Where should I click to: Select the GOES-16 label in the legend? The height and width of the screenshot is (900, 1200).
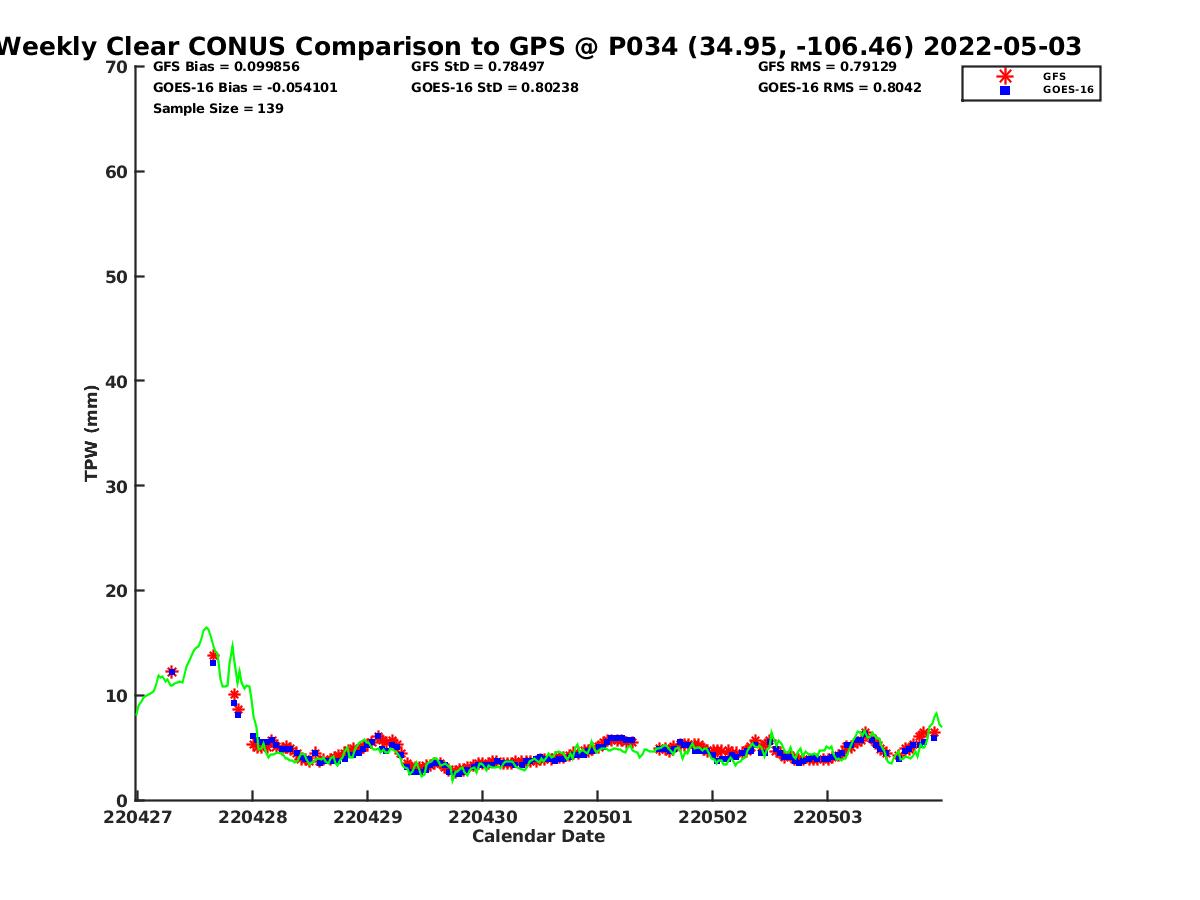[1068, 90]
